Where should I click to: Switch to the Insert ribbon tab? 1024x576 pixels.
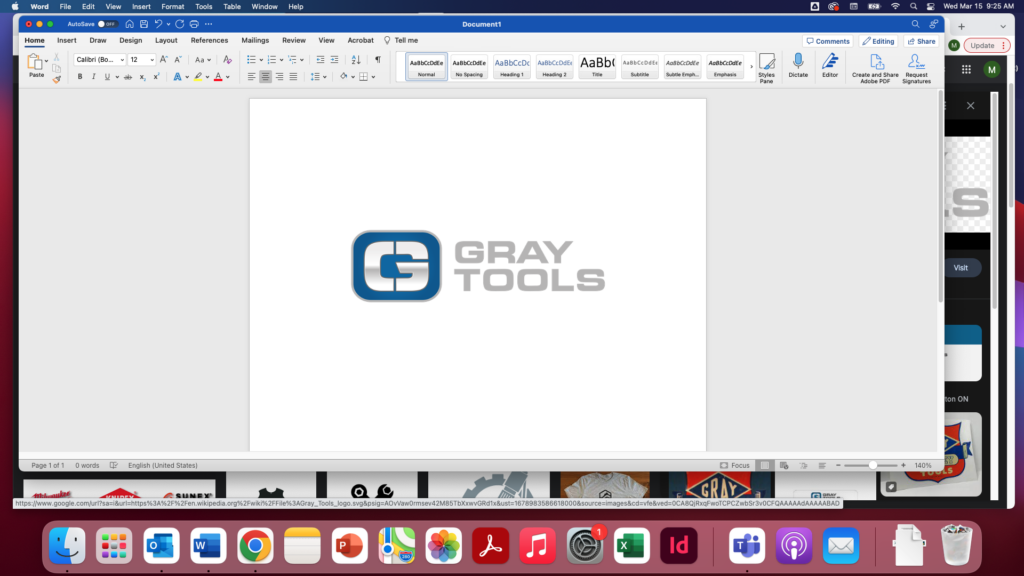66,41
